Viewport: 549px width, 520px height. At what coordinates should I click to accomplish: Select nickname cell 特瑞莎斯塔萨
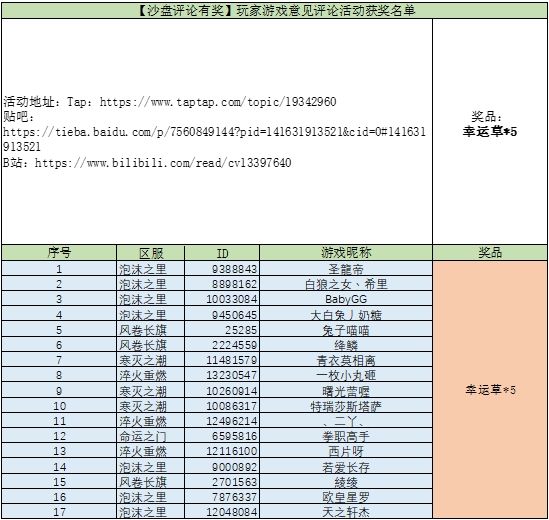click(346, 406)
